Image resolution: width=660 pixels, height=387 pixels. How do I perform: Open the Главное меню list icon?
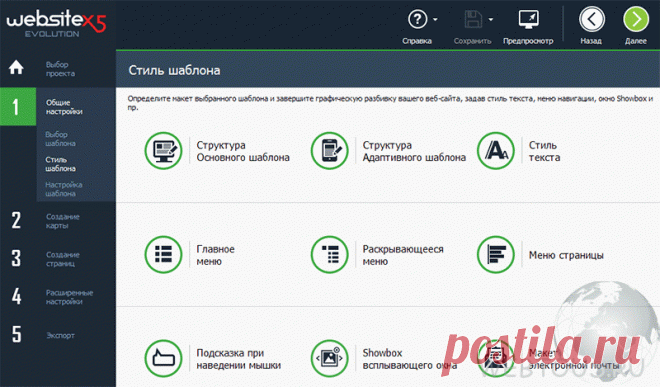[163, 254]
